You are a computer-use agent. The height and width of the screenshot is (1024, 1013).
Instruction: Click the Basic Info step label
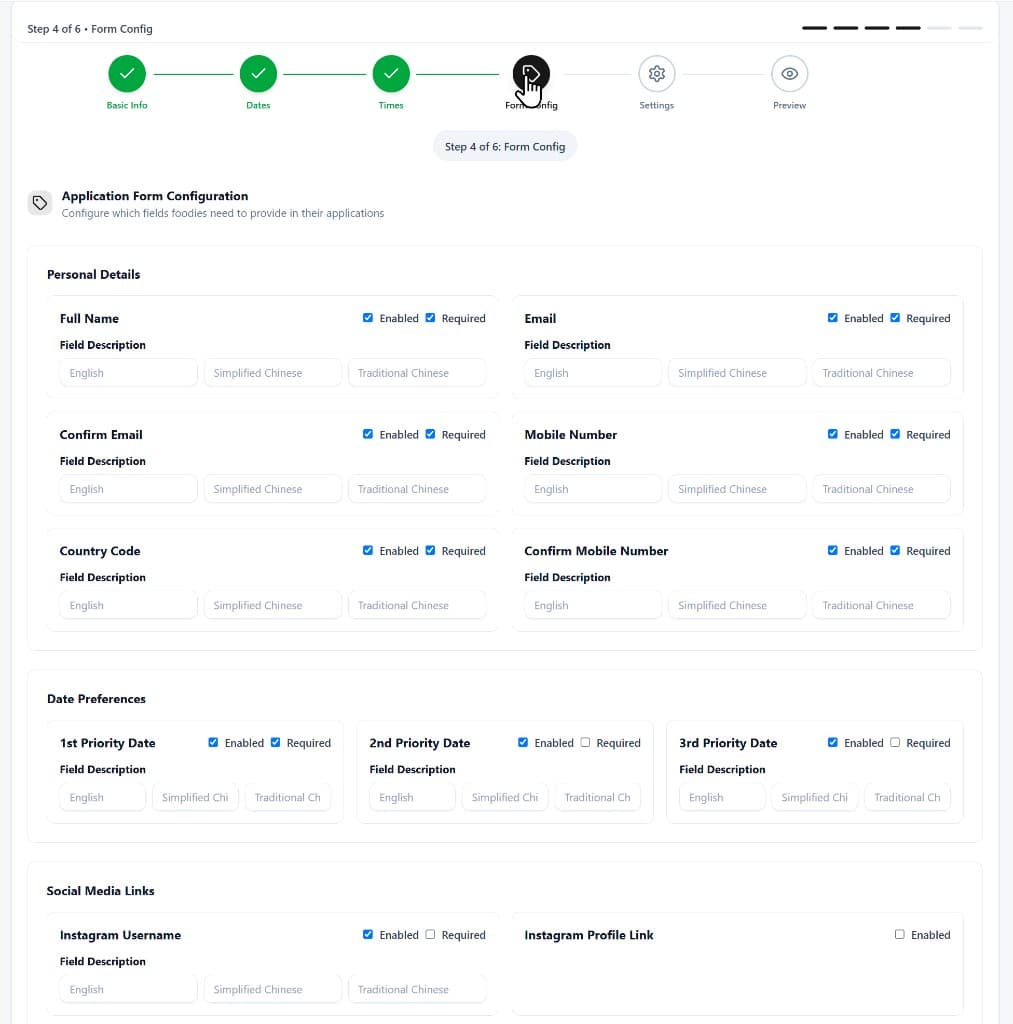(127, 105)
